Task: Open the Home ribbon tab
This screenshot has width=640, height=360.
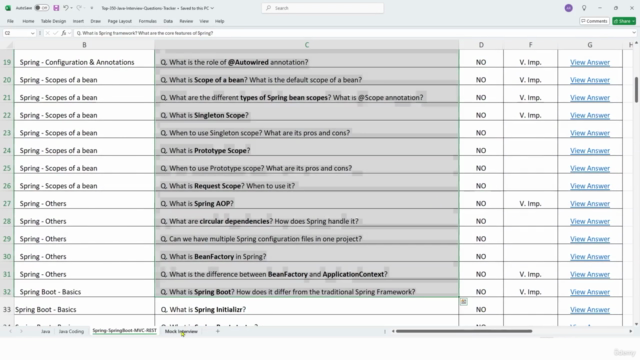Action: click(x=28, y=21)
